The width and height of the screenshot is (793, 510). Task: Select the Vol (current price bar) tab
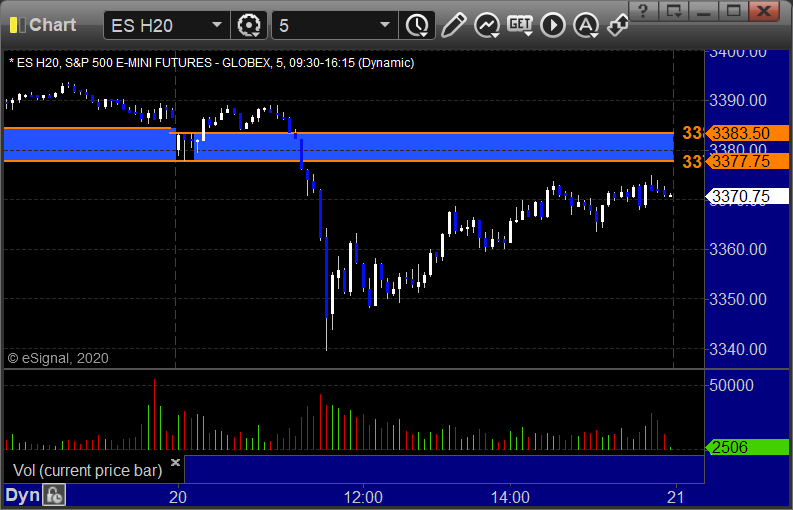click(x=87, y=471)
